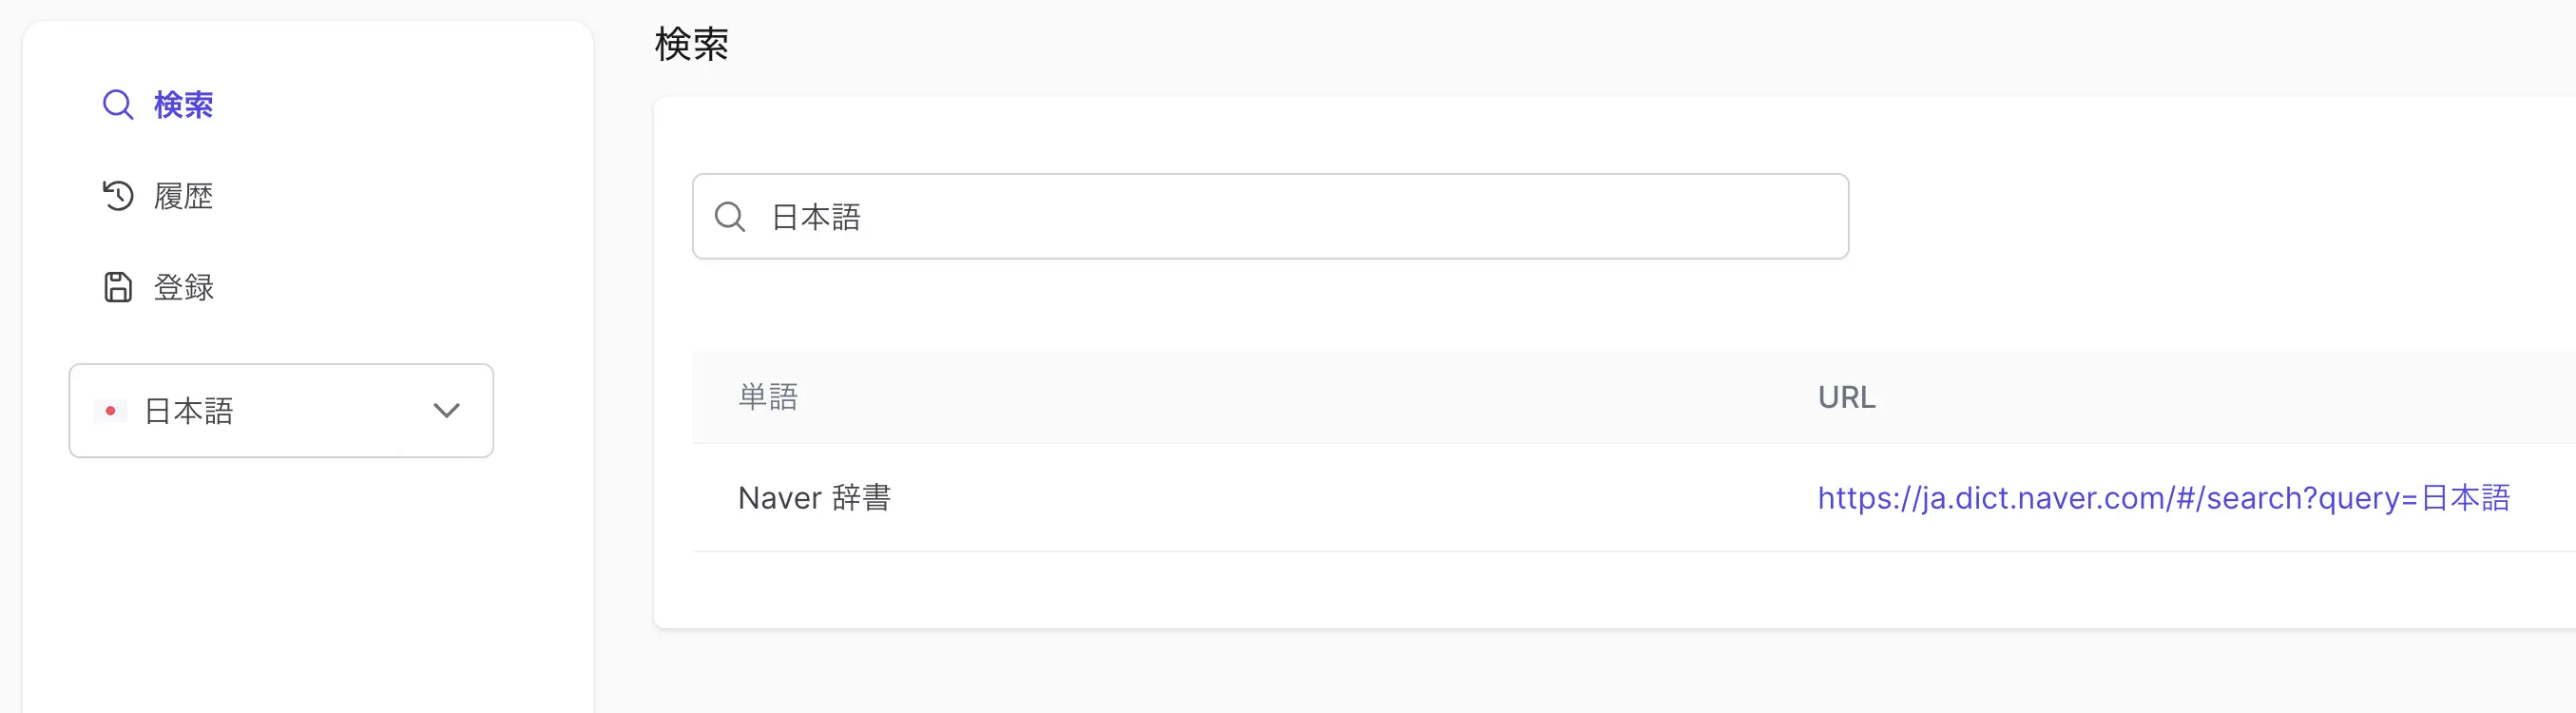Open the 検索 page from the sidebar
The image size is (2576, 713).
point(183,105)
